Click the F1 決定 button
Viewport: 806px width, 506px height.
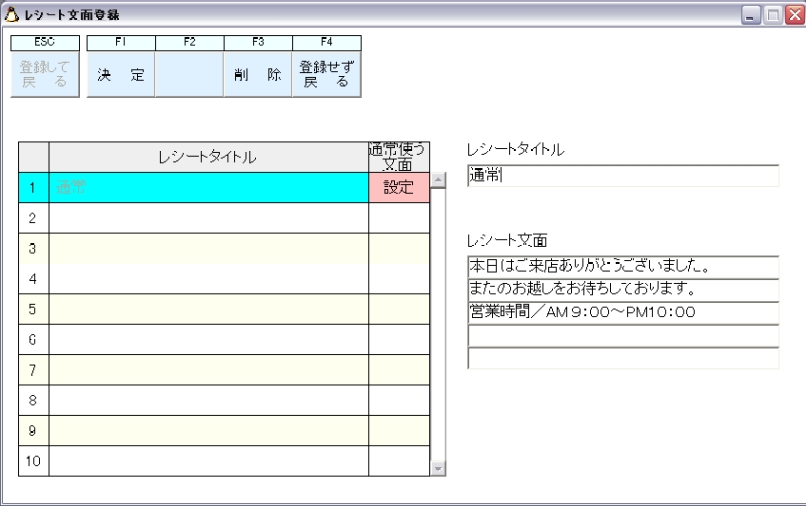pos(120,74)
